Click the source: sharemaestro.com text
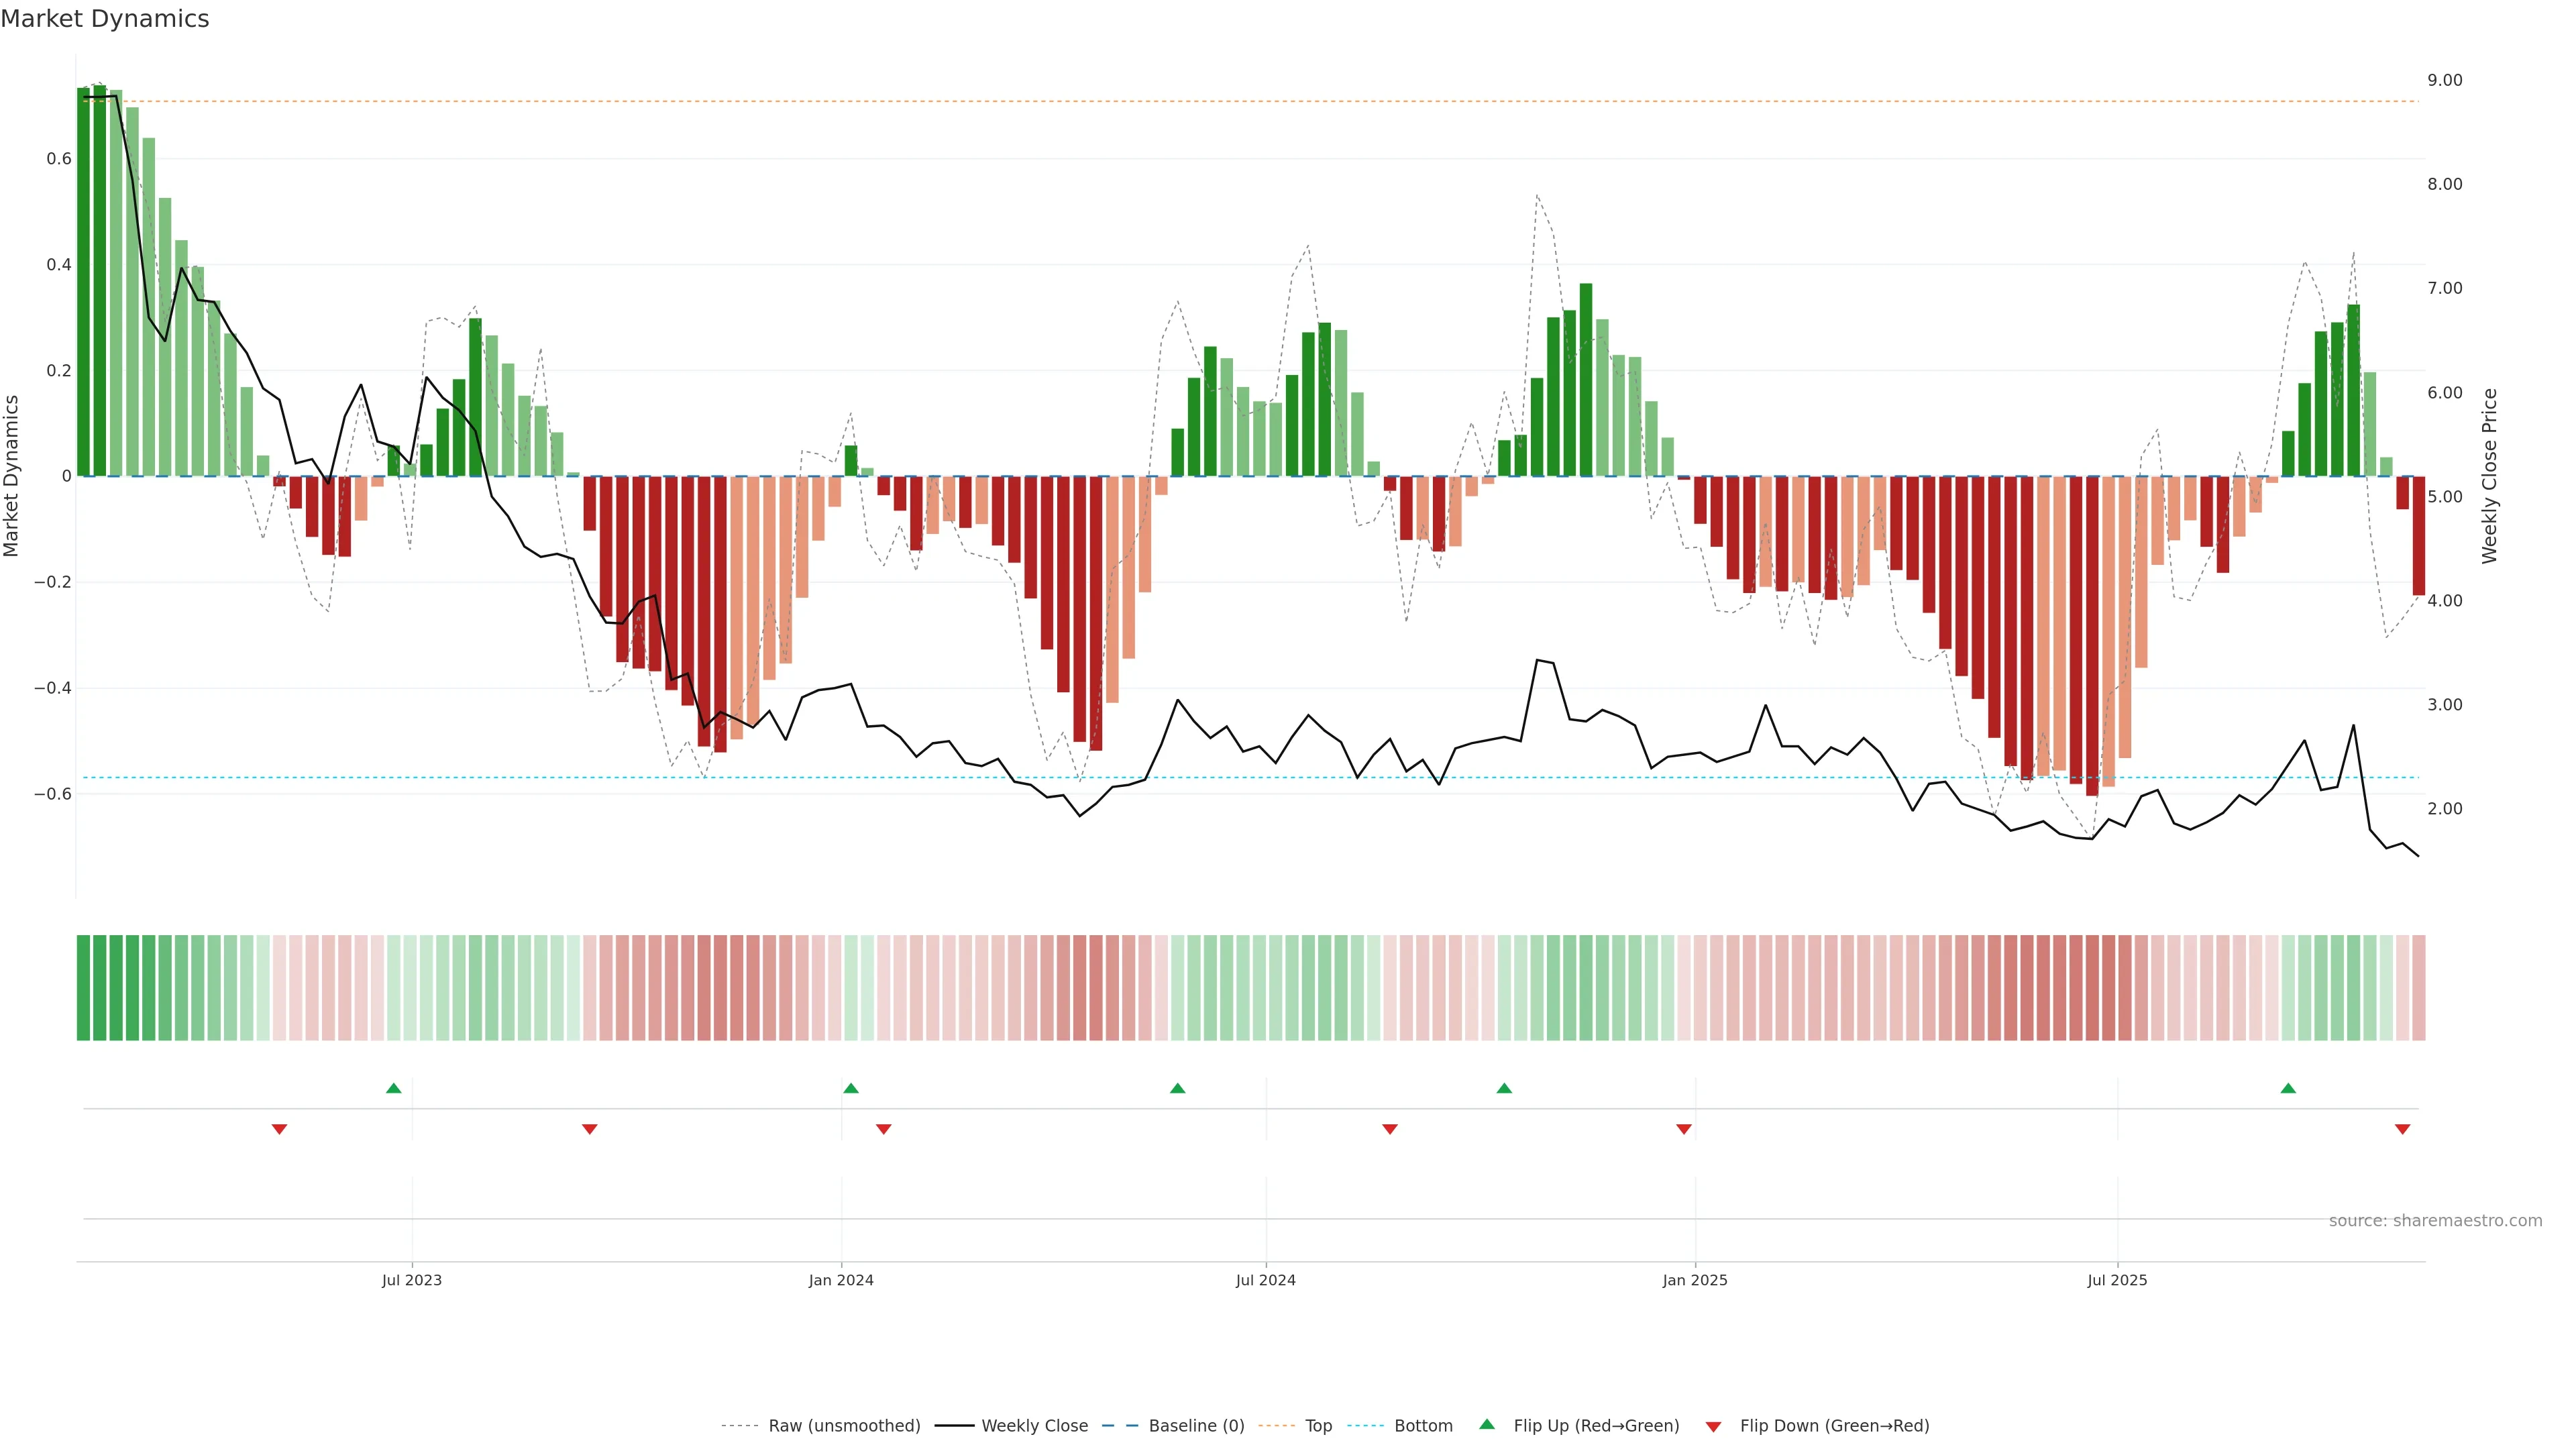This screenshot has width=2576, height=1449. 2435,1221
